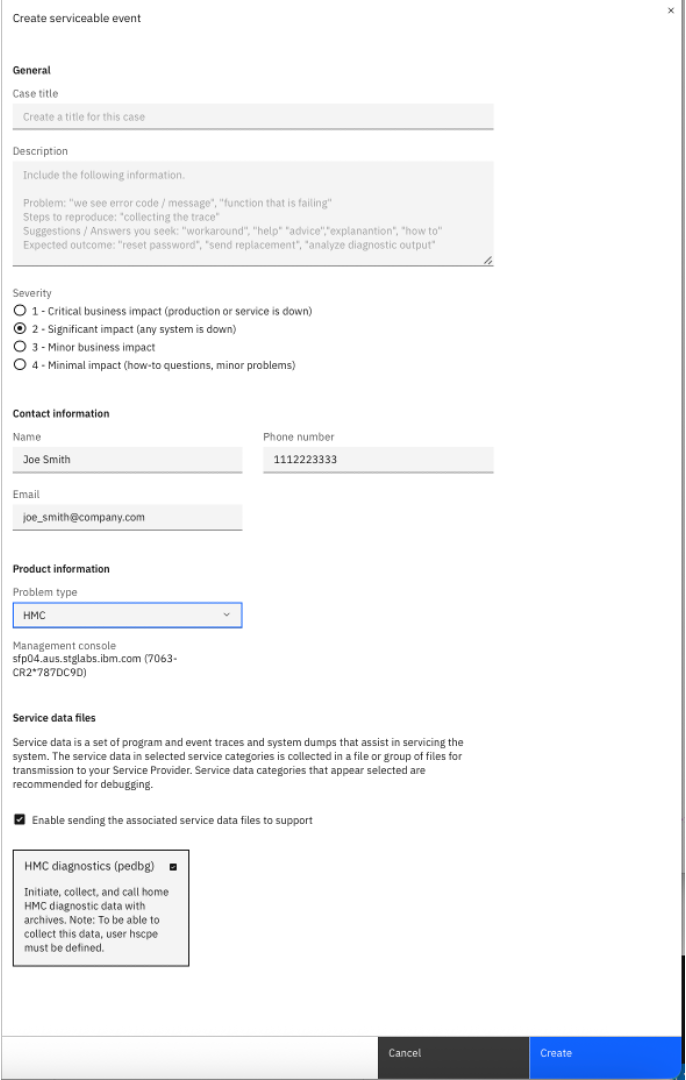Select severity 2 Significant impact
Screen dimensions: 686x1080
click(x=20, y=329)
